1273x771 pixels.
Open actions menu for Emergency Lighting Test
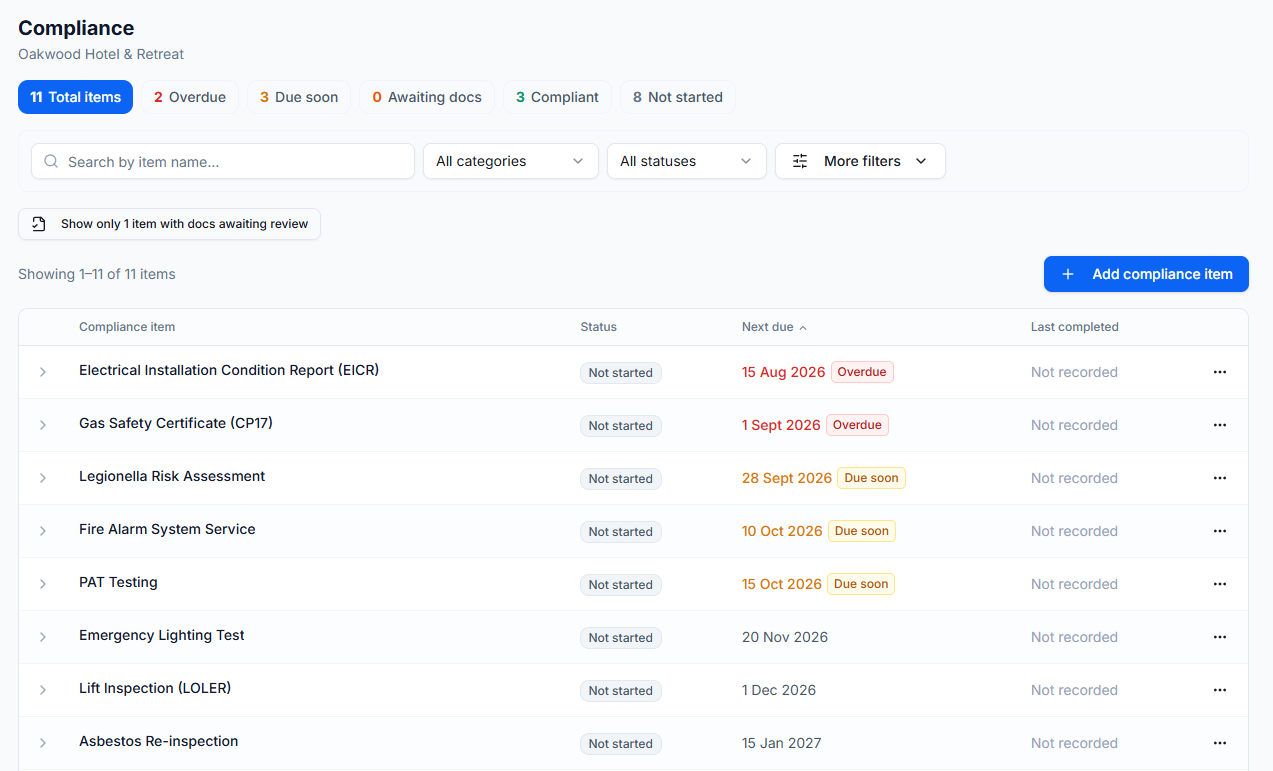(1219, 637)
